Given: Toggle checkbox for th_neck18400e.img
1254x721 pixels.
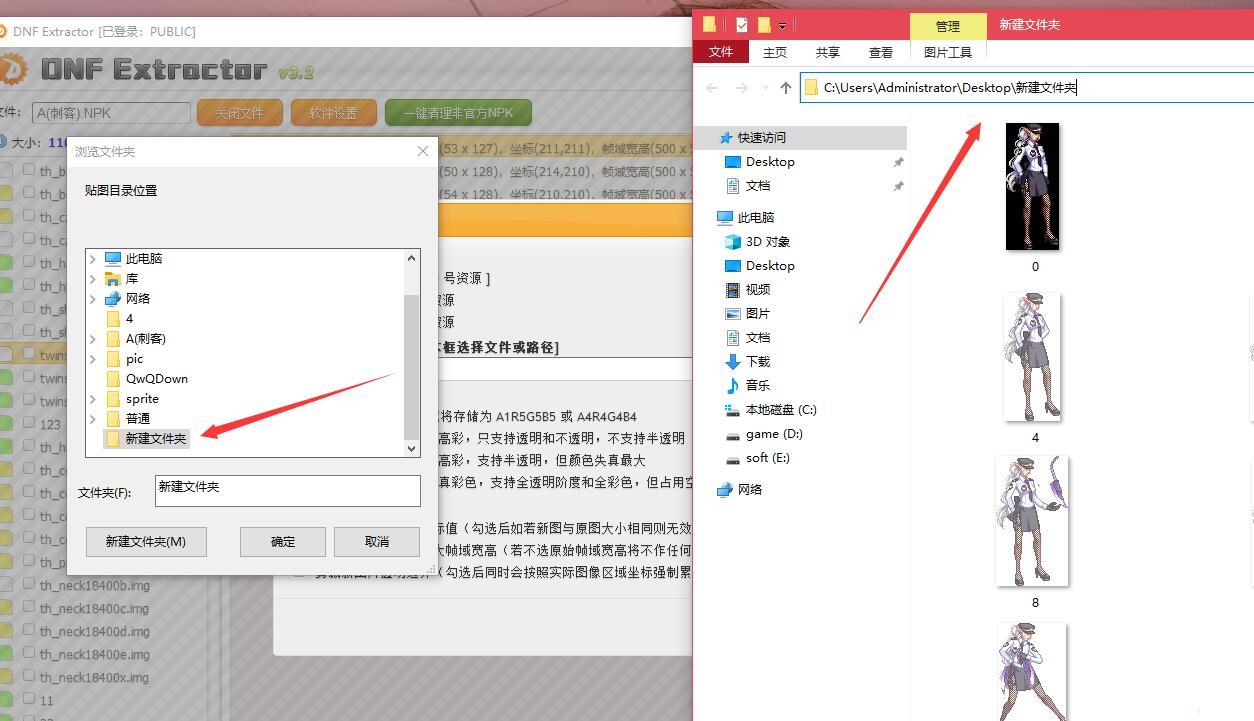Looking at the screenshot, I should pos(29,654).
